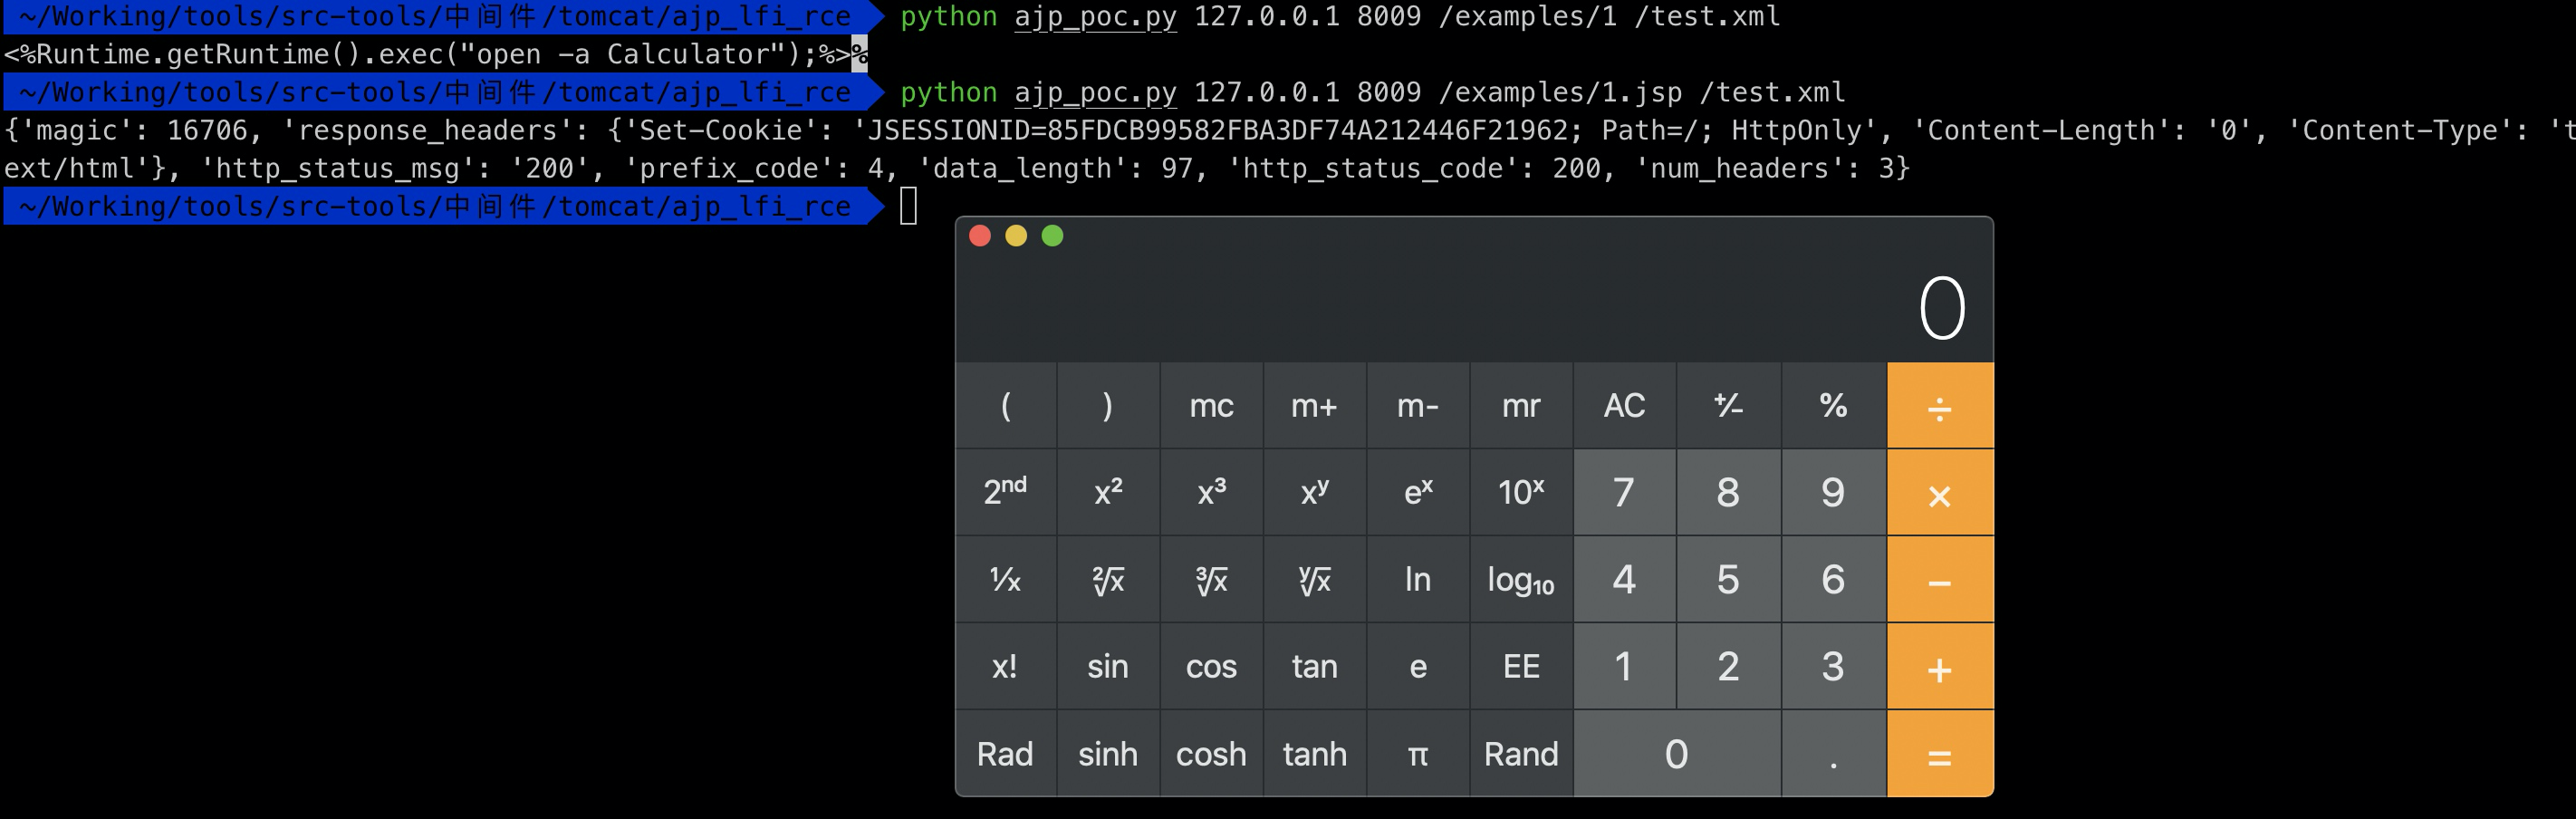Recall memory with mr key
The width and height of the screenshot is (2576, 819).
point(1521,405)
